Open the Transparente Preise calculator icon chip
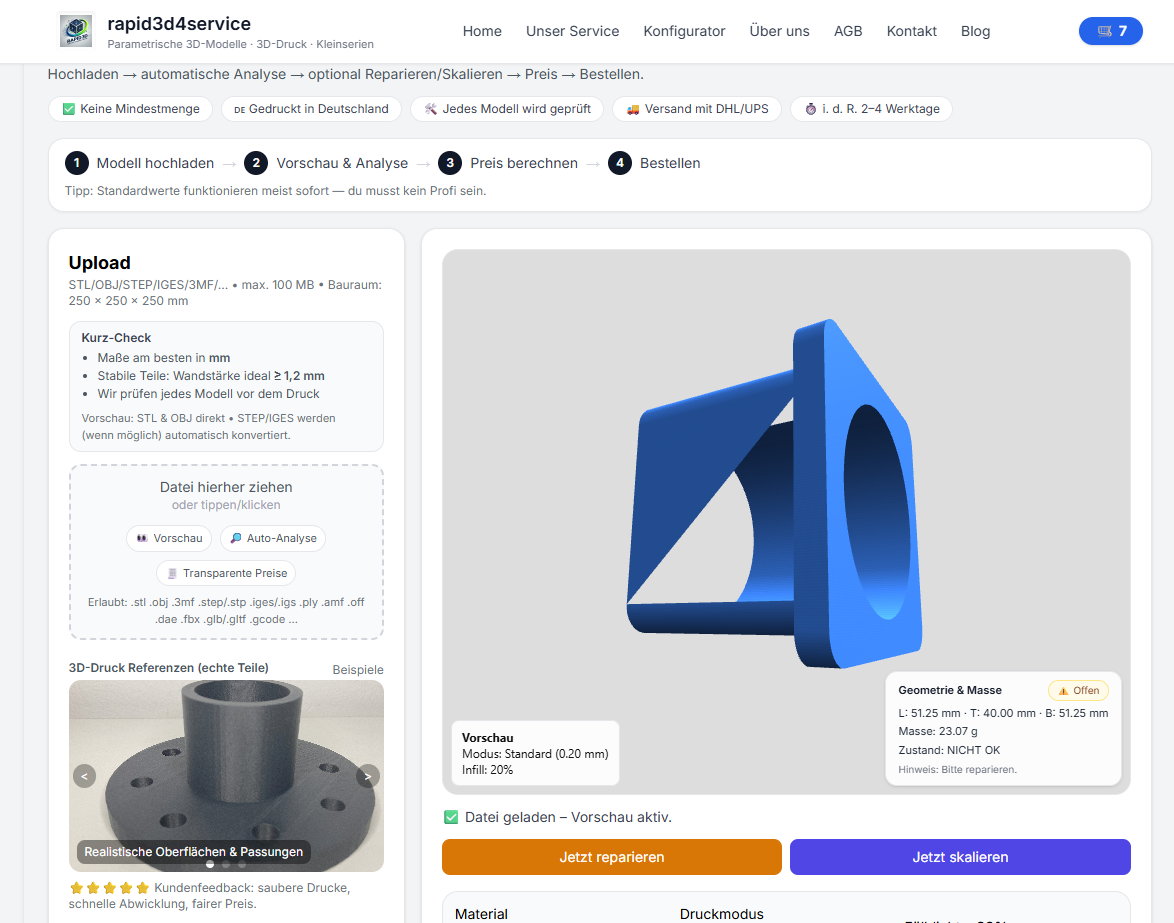The height and width of the screenshot is (923, 1174). pos(172,572)
